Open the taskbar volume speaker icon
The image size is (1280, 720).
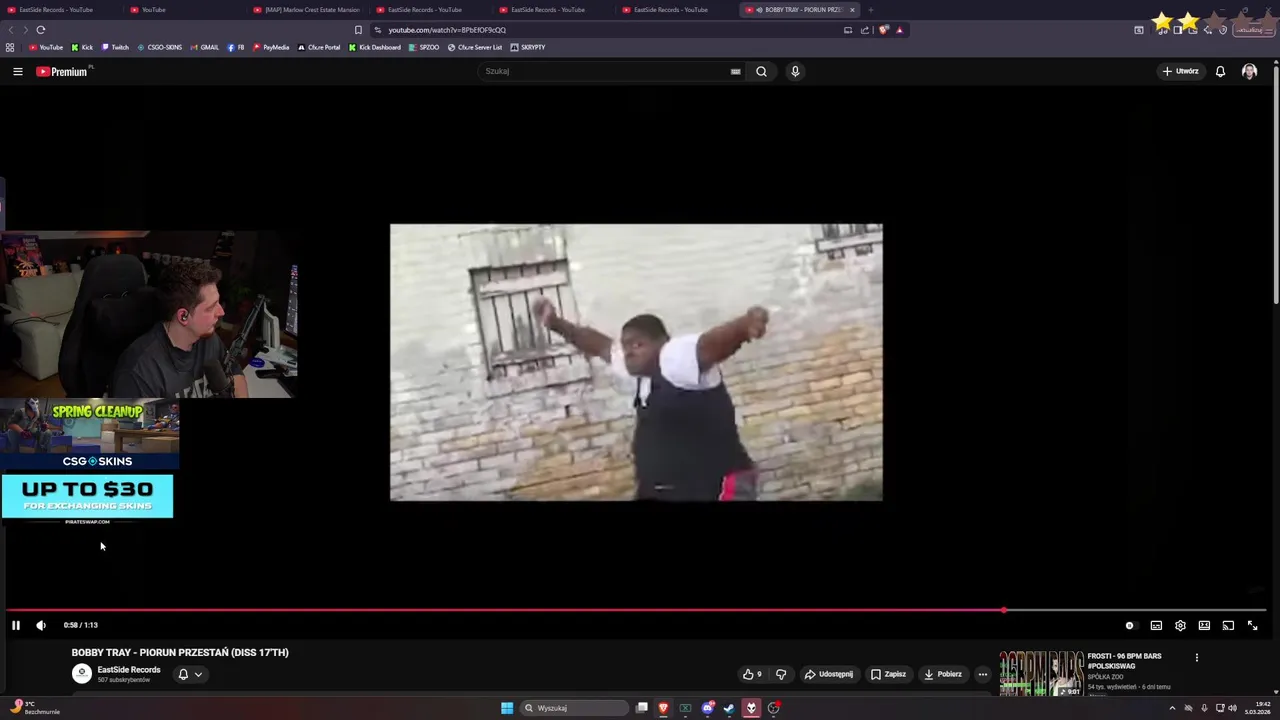(x=1232, y=708)
